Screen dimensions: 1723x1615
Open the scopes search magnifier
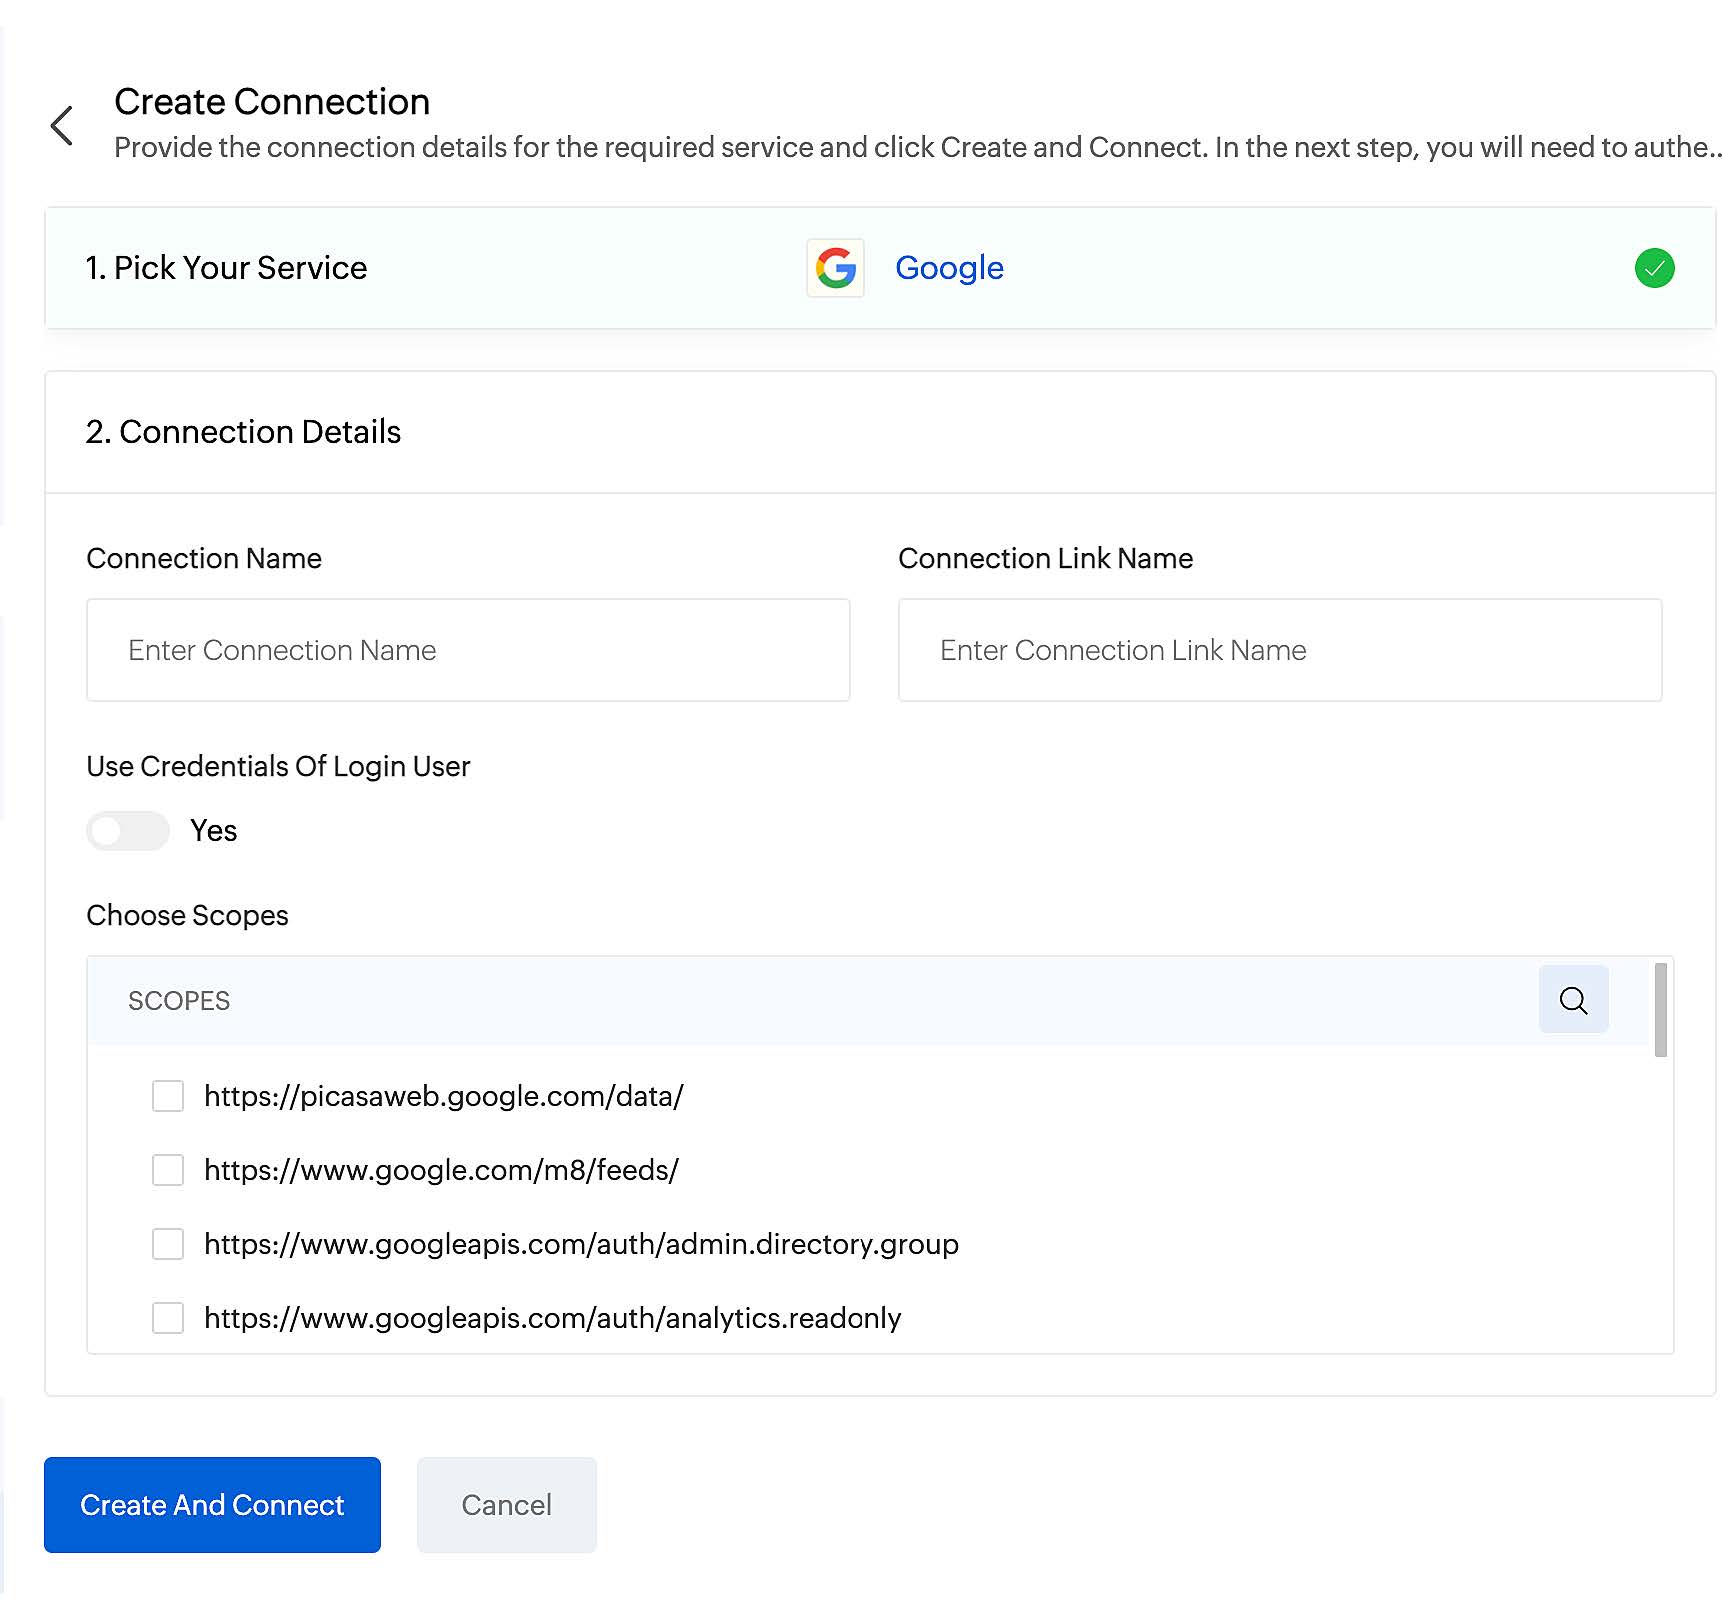click(x=1573, y=1000)
